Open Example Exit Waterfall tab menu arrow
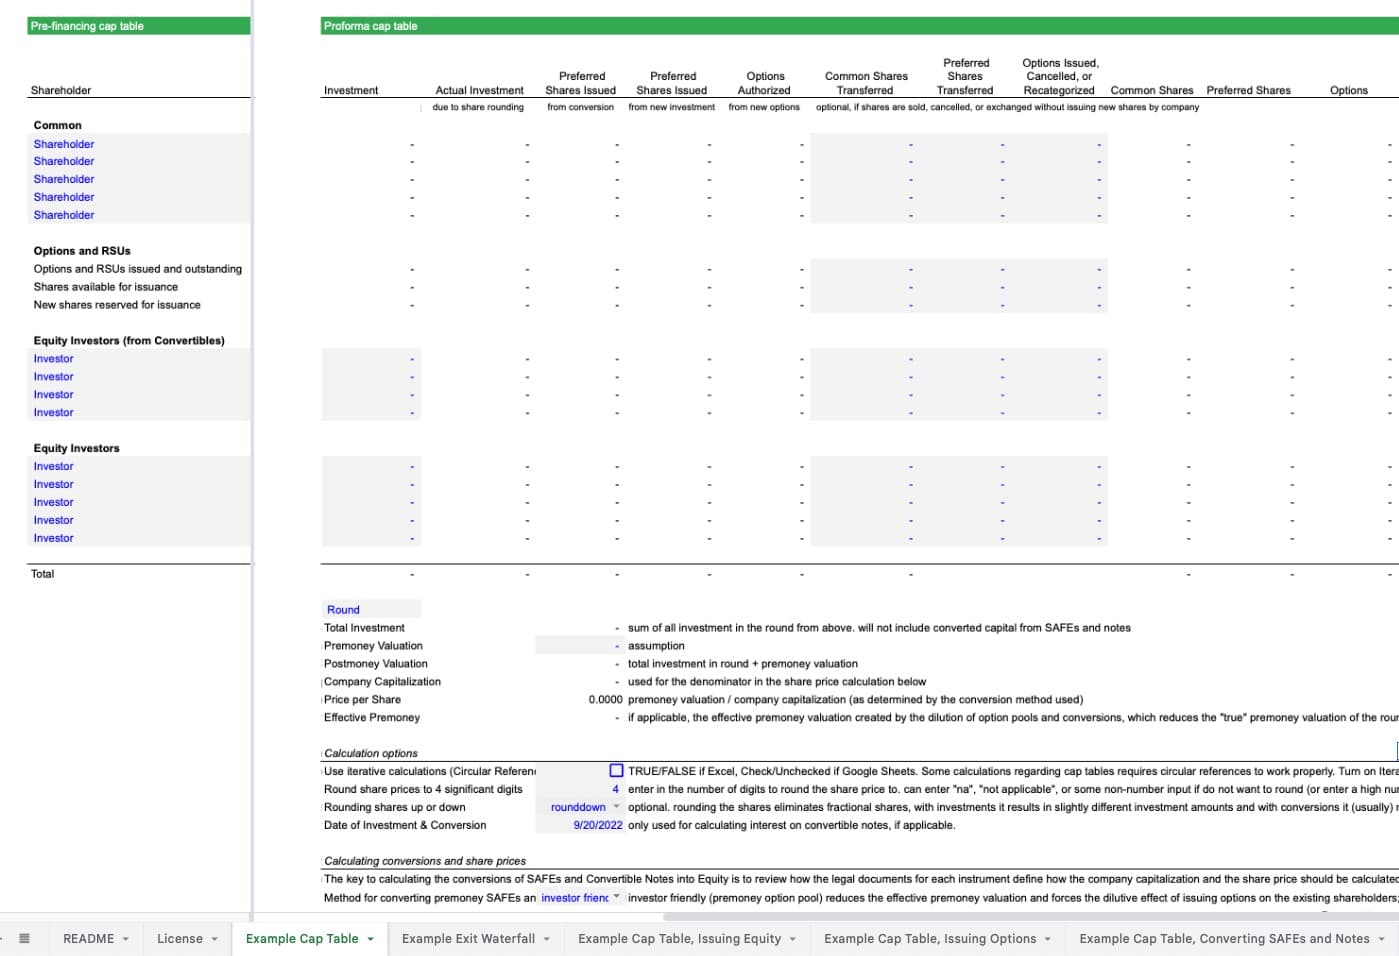 pyautogui.click(x=547, y=939)
